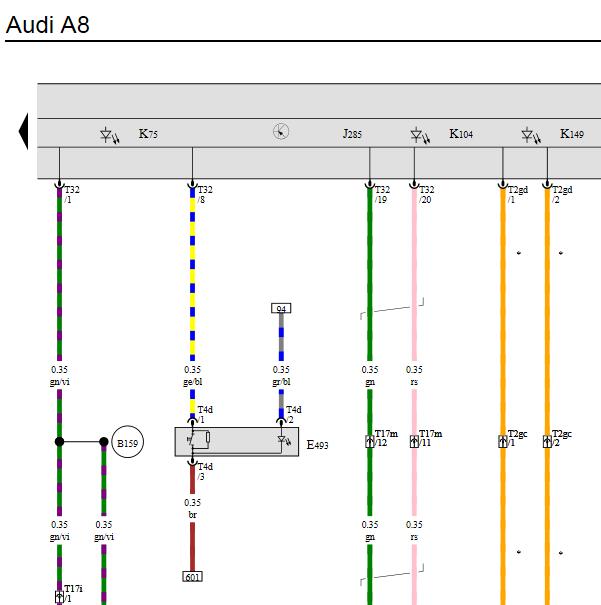Screen dimensions: 601x605
Task: Select the T17i/1 connector symbol
Action: (x=59, y=597)
